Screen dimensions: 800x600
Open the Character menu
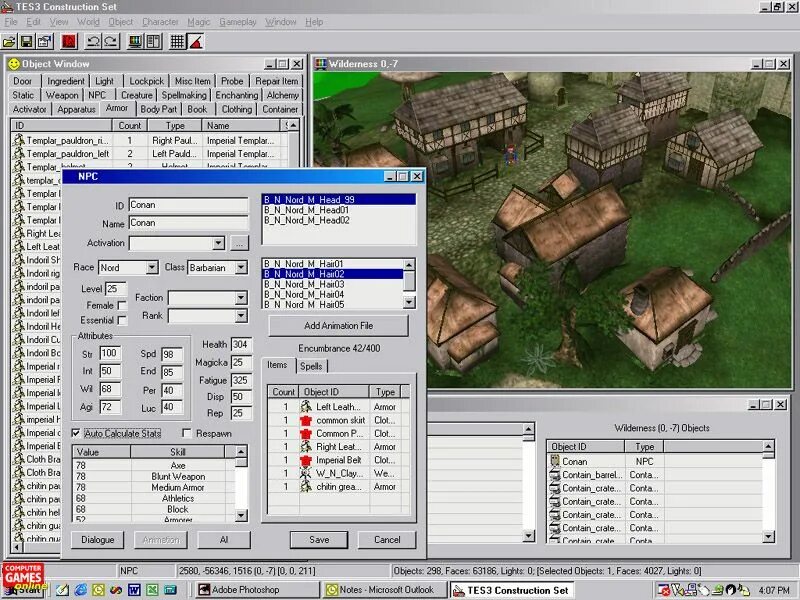[160, 22]
